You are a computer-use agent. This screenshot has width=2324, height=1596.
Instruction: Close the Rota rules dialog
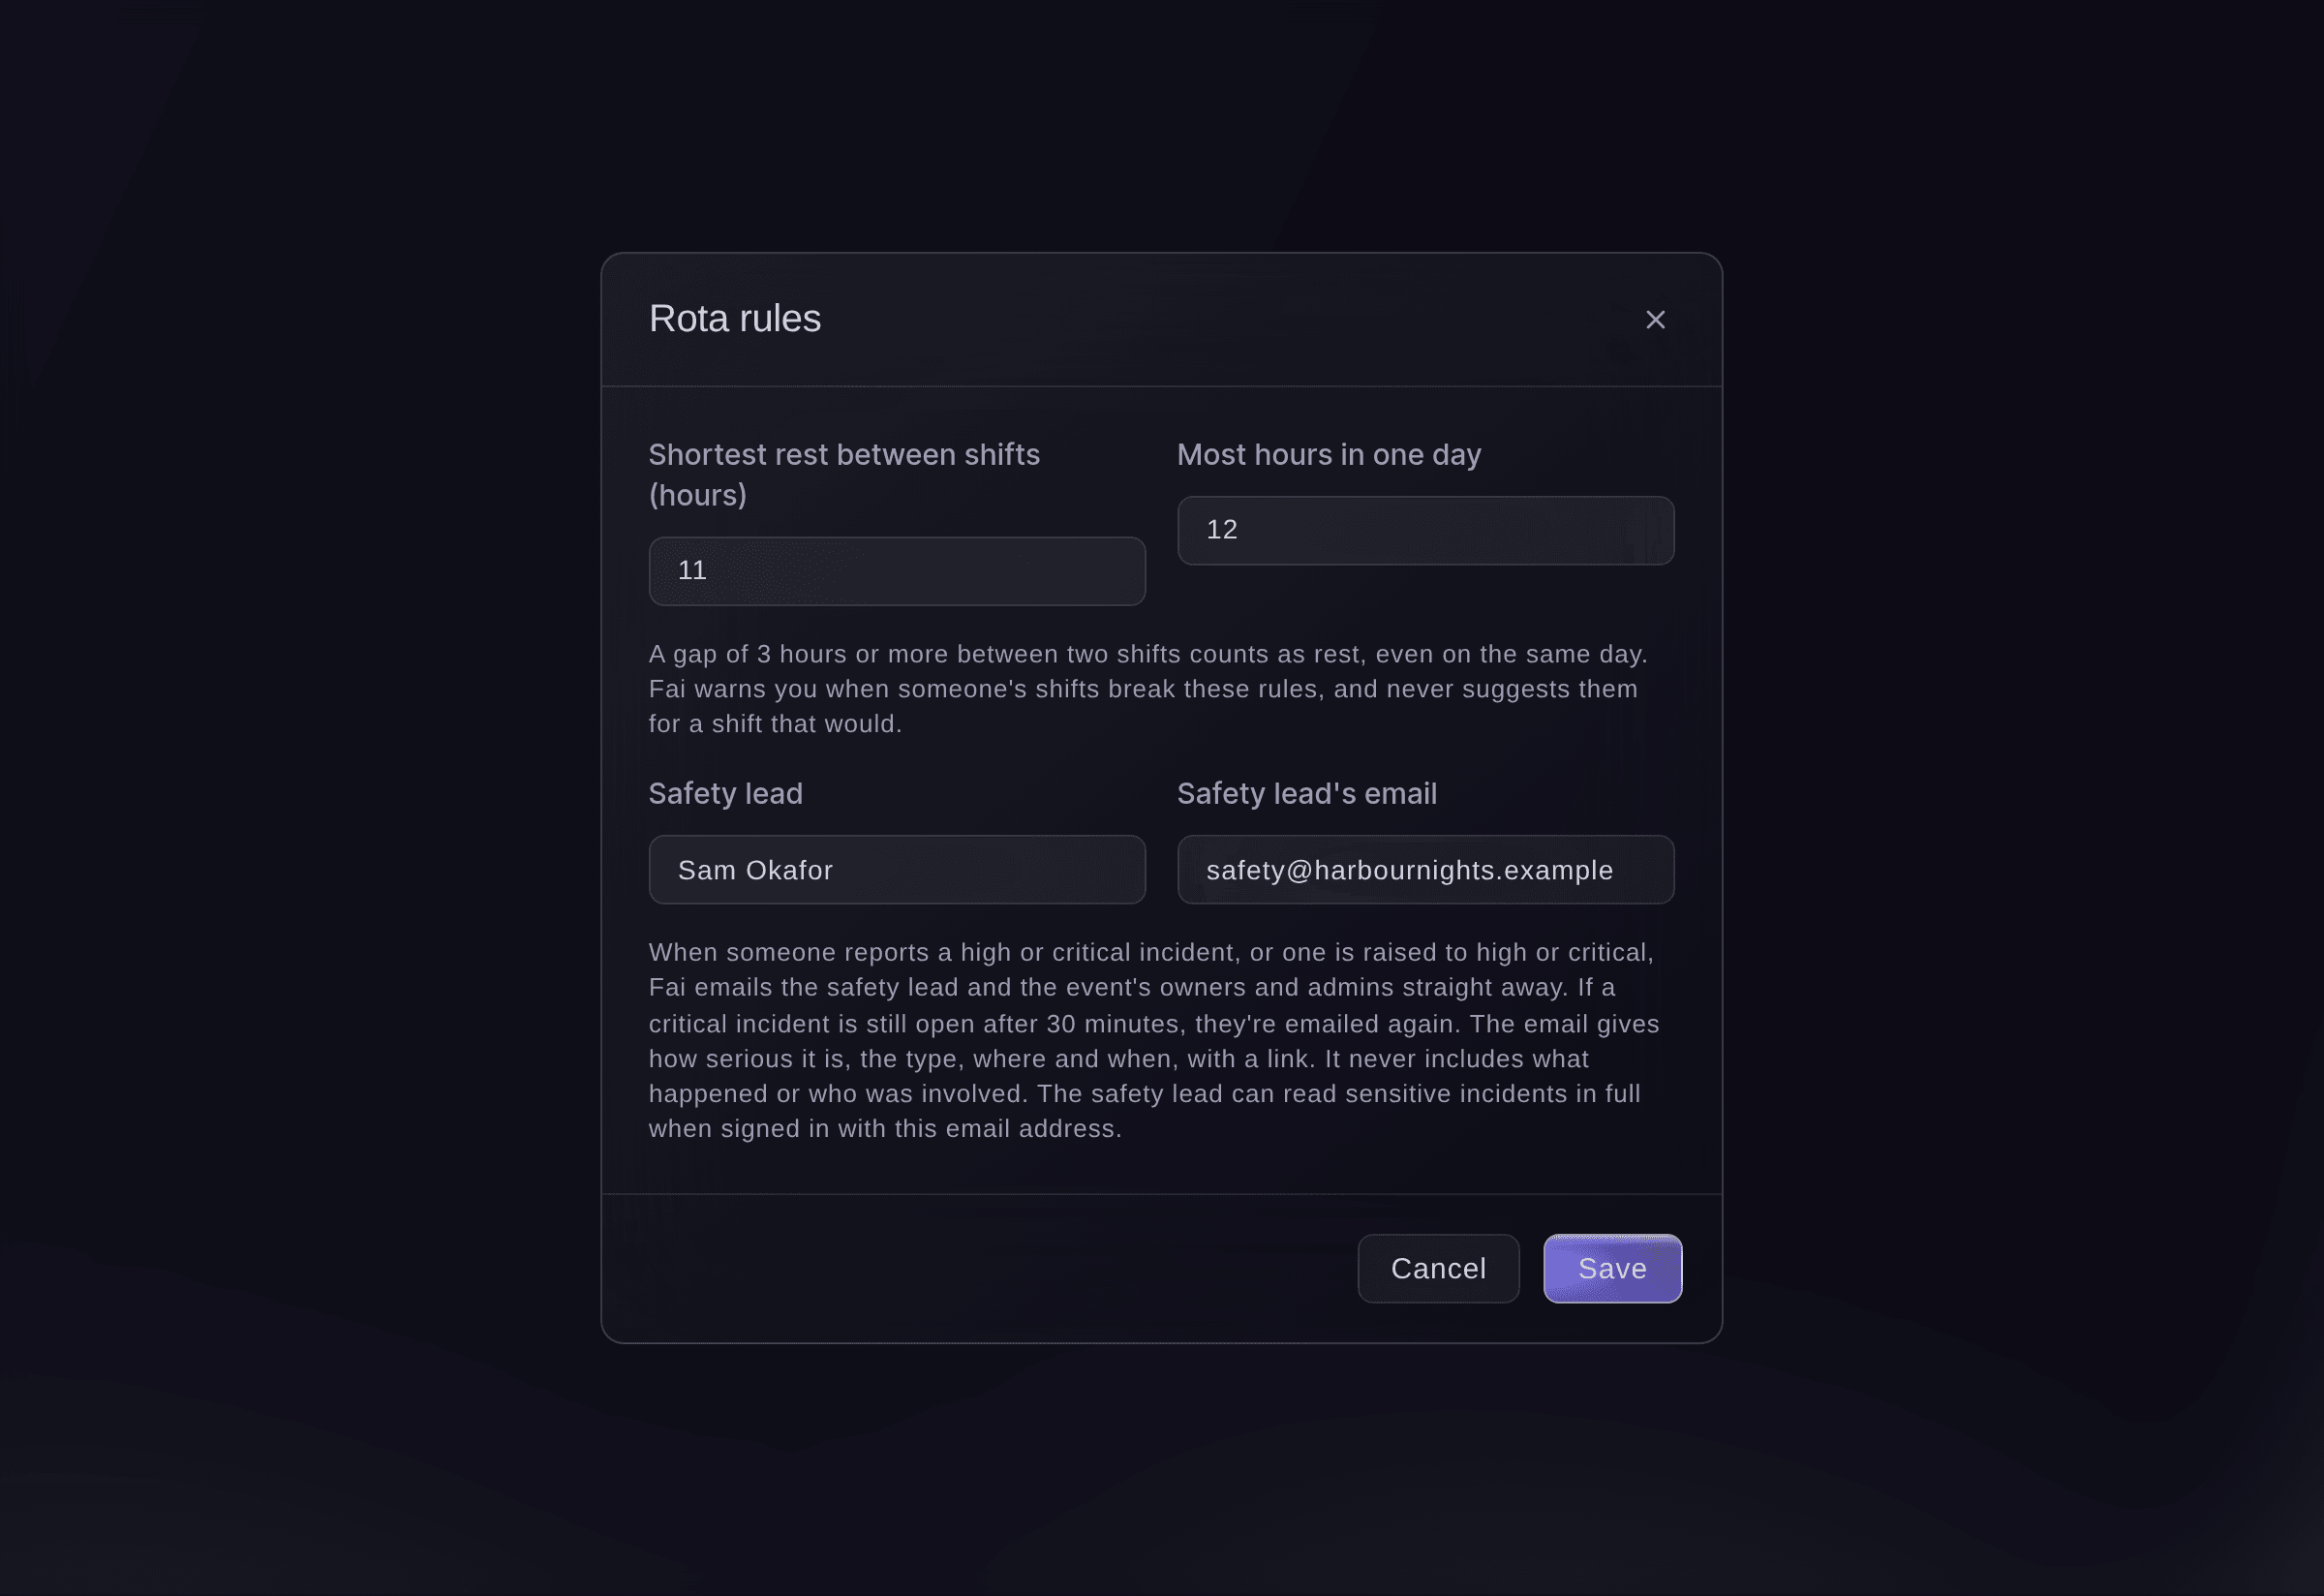click(x=1655, y=320)
